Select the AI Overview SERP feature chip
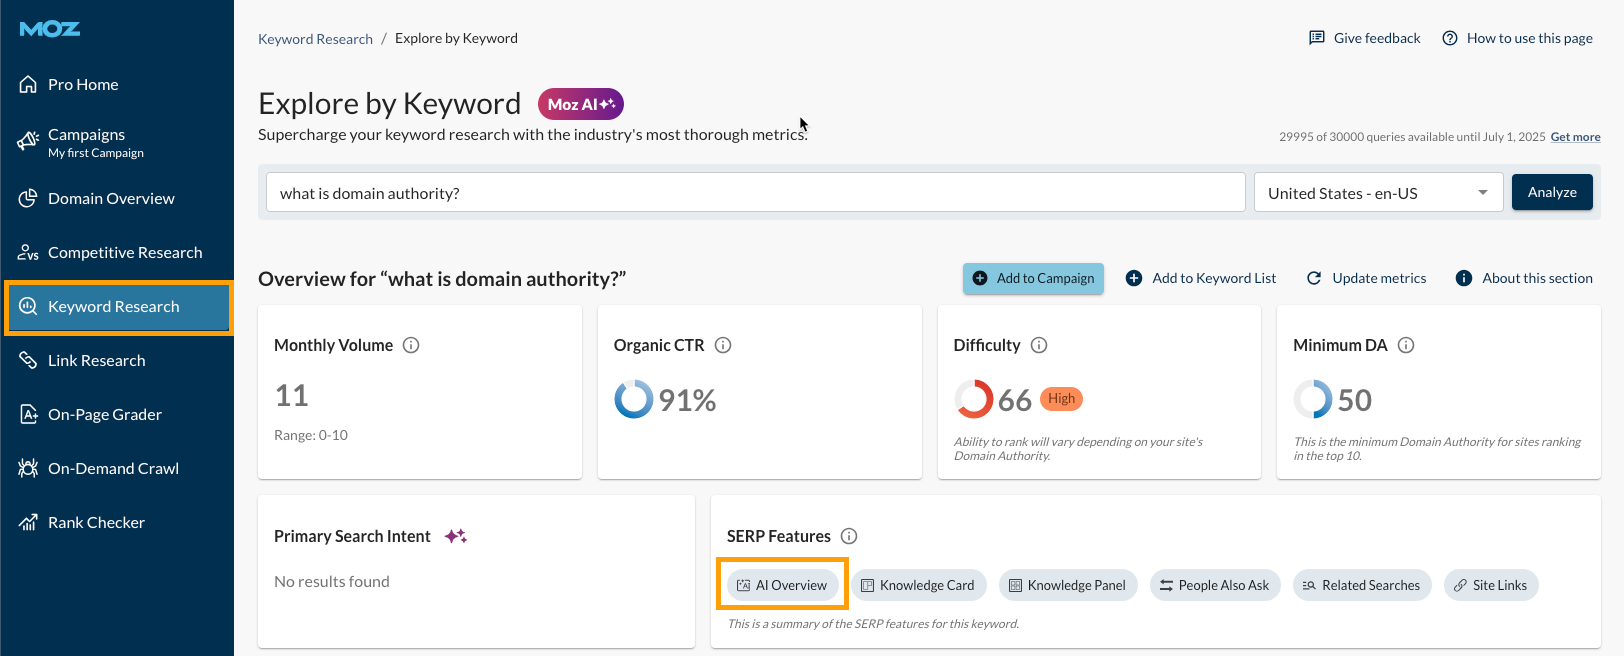 [x=782, y=585]
